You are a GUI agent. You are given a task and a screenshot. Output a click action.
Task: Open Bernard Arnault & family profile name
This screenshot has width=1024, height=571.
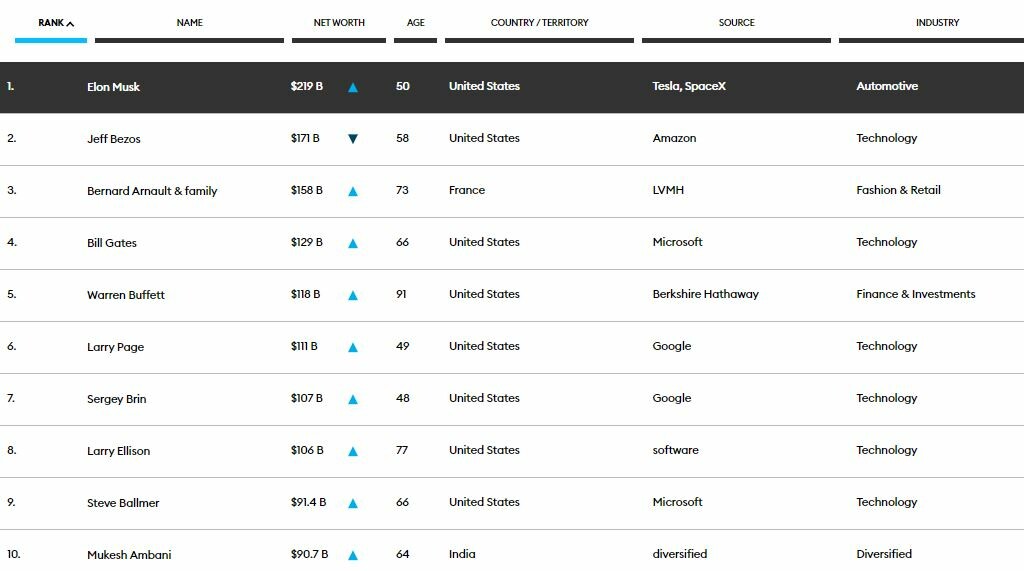click(x=152, y=191)
